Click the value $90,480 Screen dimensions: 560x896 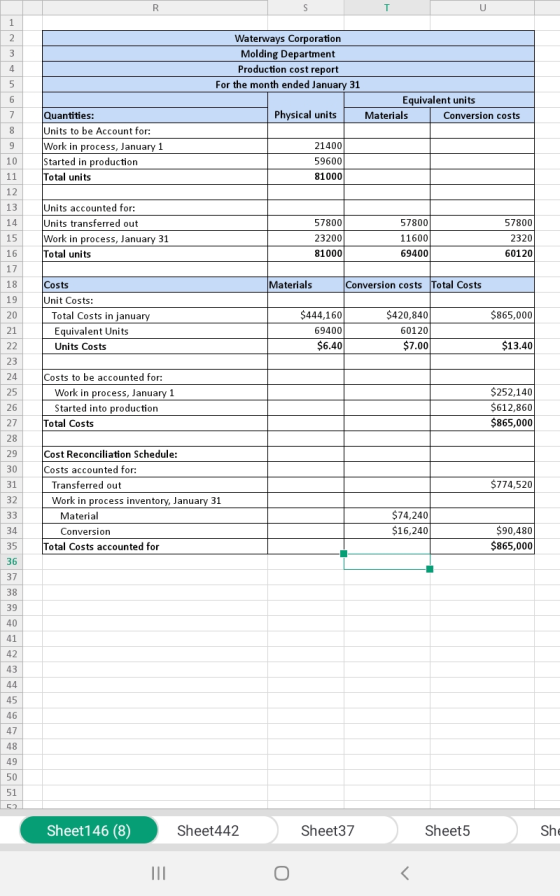[x=514, y=531]
